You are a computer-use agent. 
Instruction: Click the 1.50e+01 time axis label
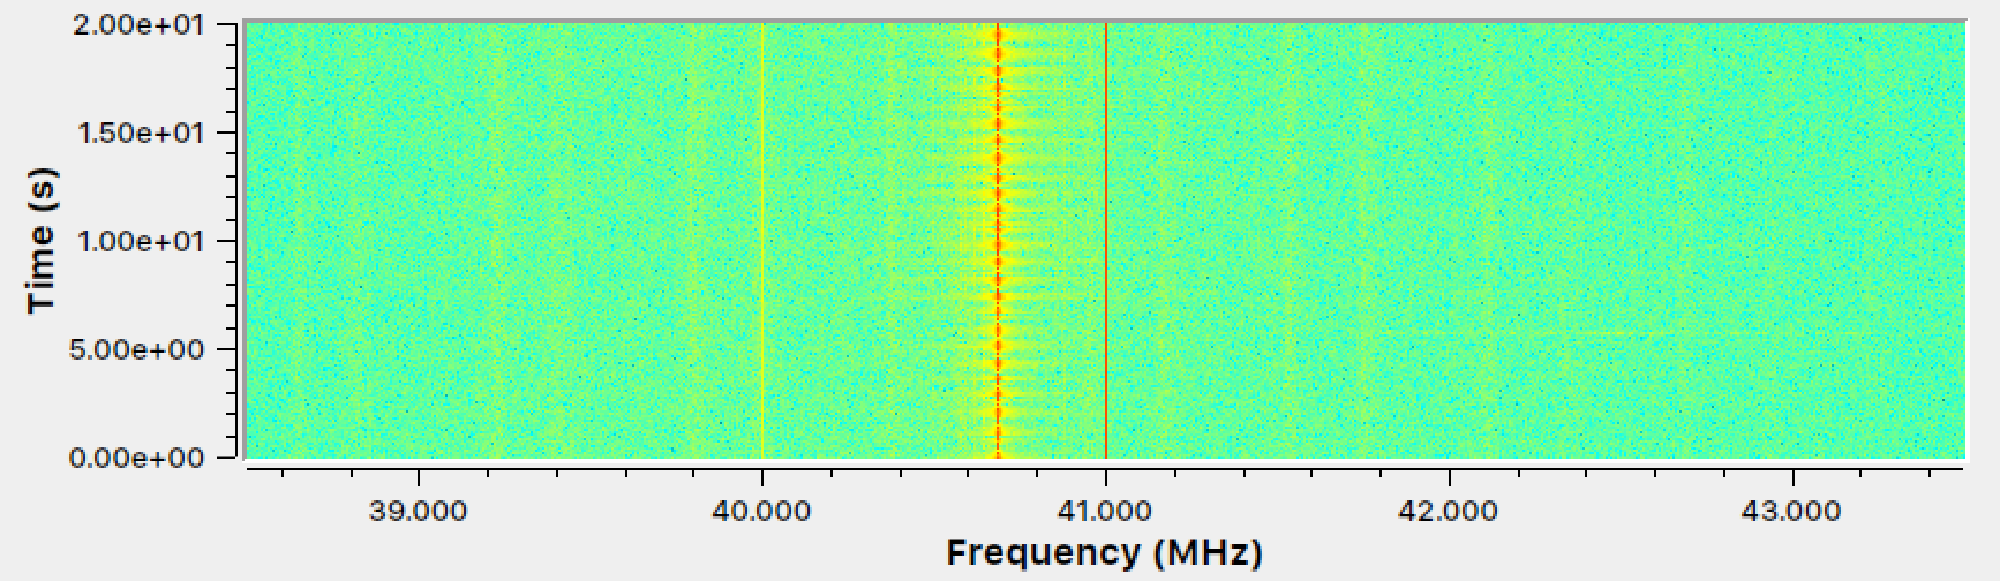click(x=140, y=133)
